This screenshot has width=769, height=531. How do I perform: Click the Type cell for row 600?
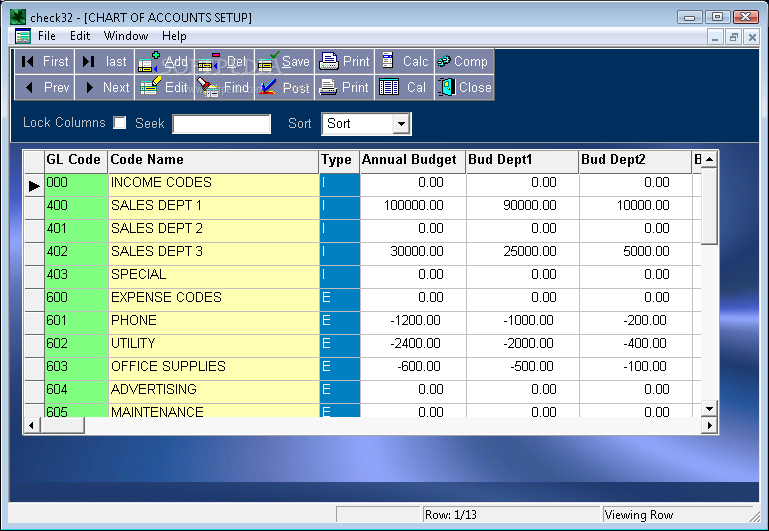[x=339, y=300]
